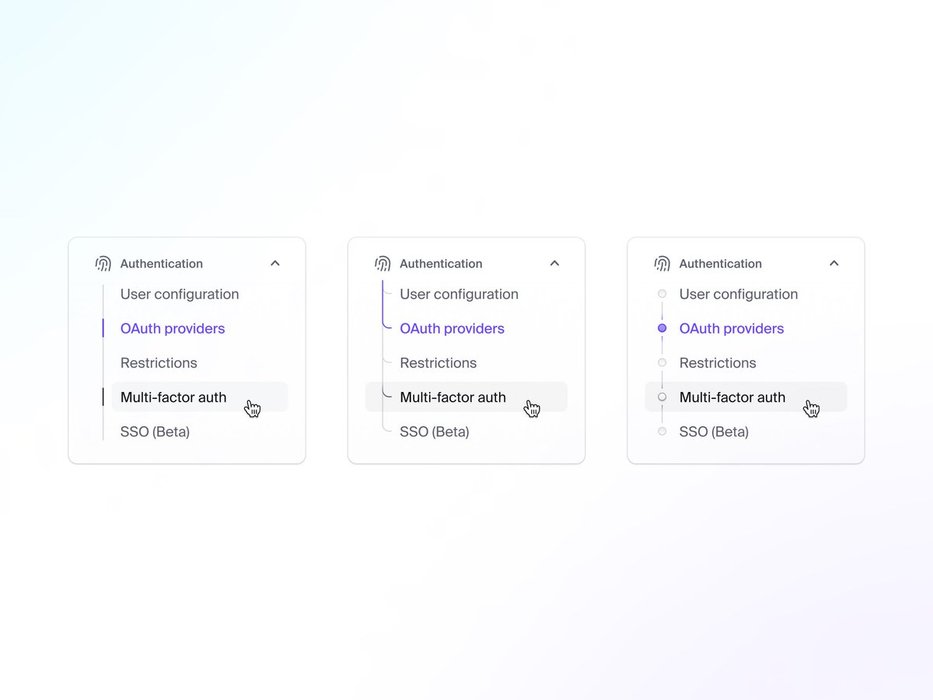This screenshot has width=933, height=700.
Task: Select Multi-factor auth in middle panel
Action: [453, 397]
